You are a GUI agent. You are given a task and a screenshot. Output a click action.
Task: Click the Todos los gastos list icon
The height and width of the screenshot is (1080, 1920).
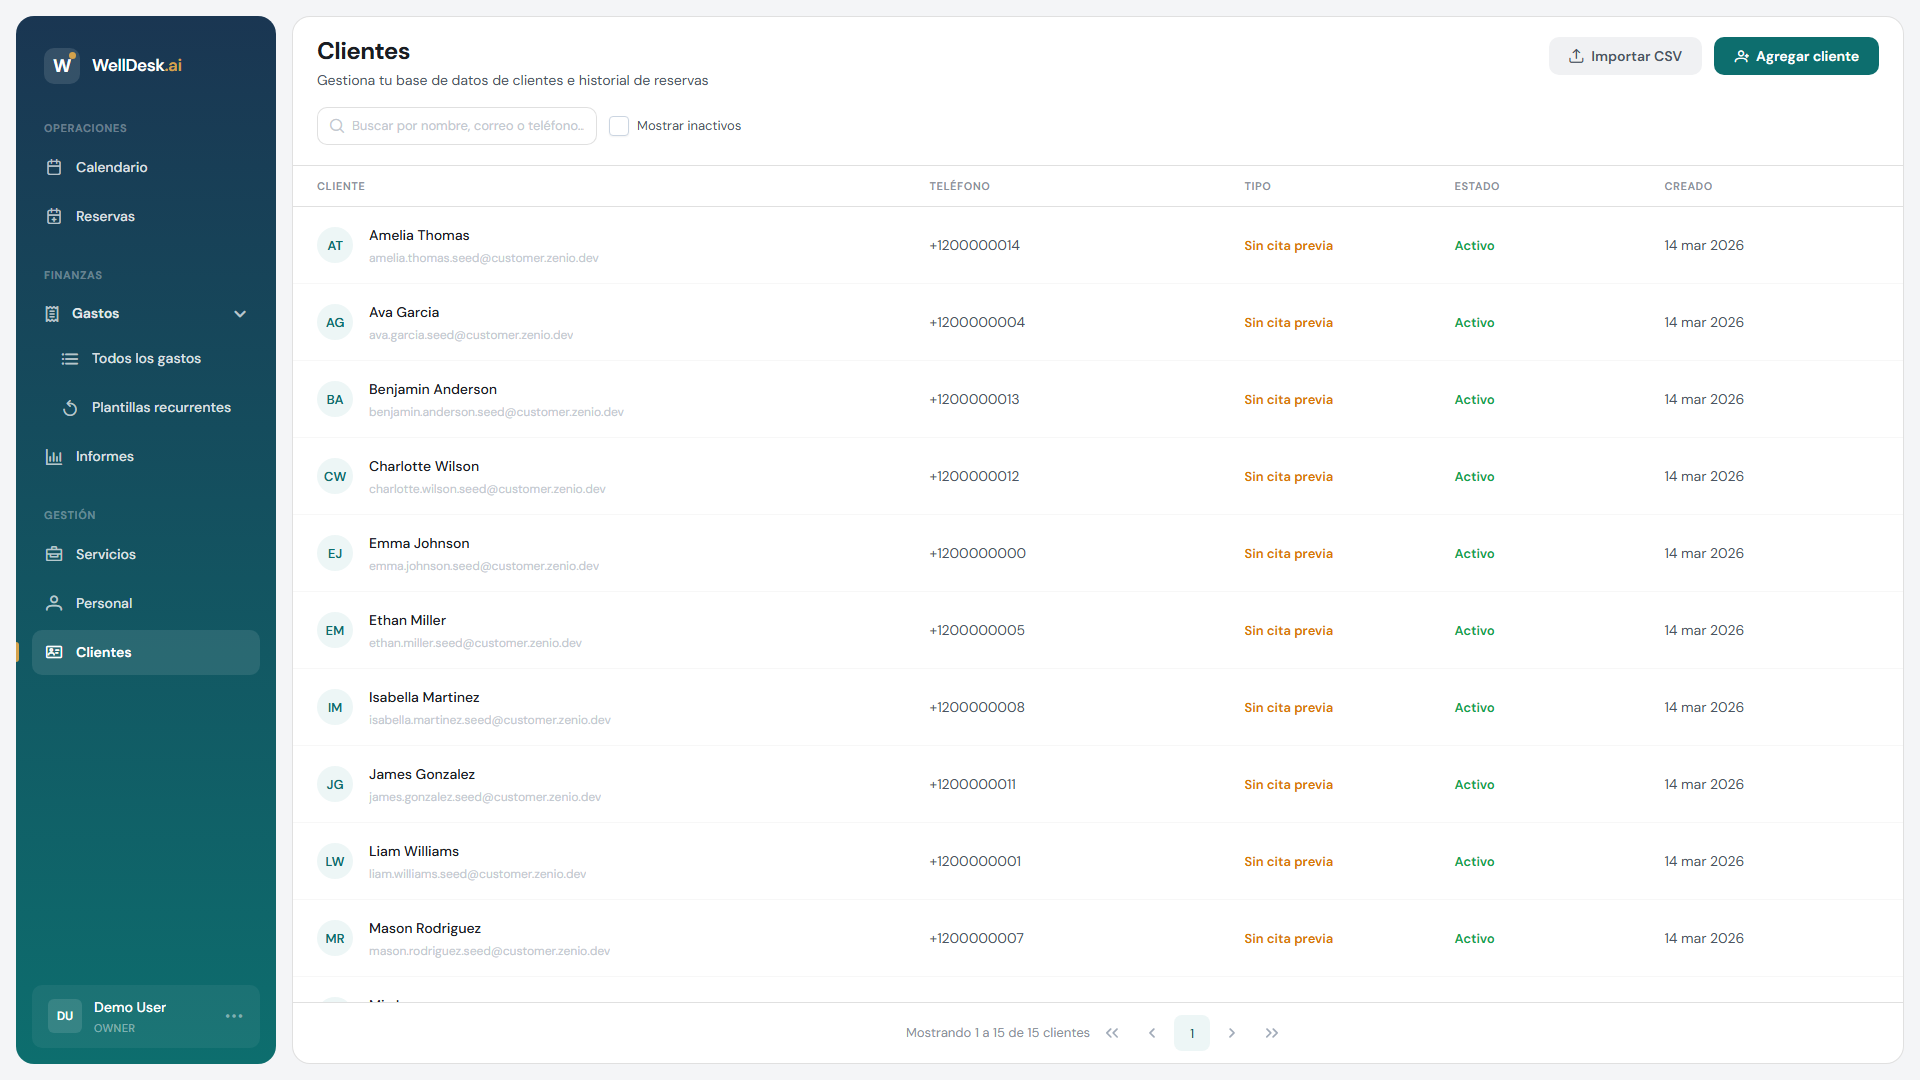pos(70,358)
